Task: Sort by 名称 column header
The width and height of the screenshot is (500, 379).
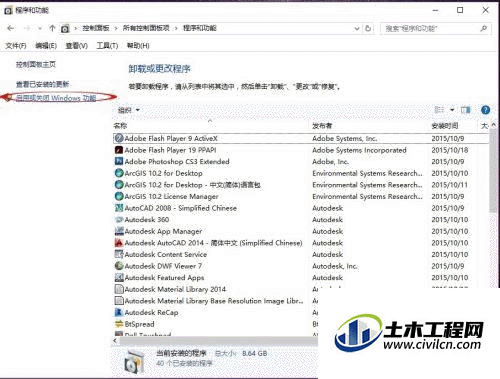Action: [120, 126]
